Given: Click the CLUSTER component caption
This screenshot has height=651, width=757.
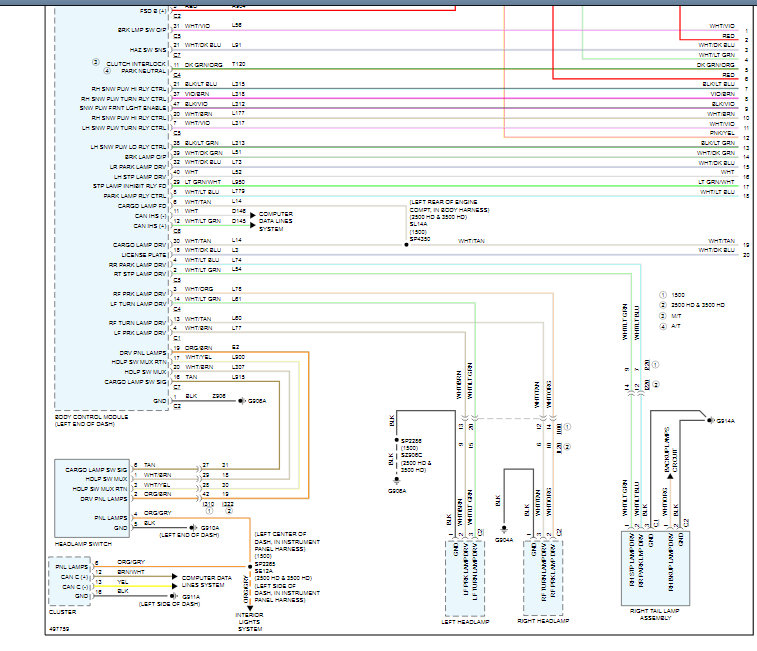Looking at the screenshot, I should click(x=62, y=612).
